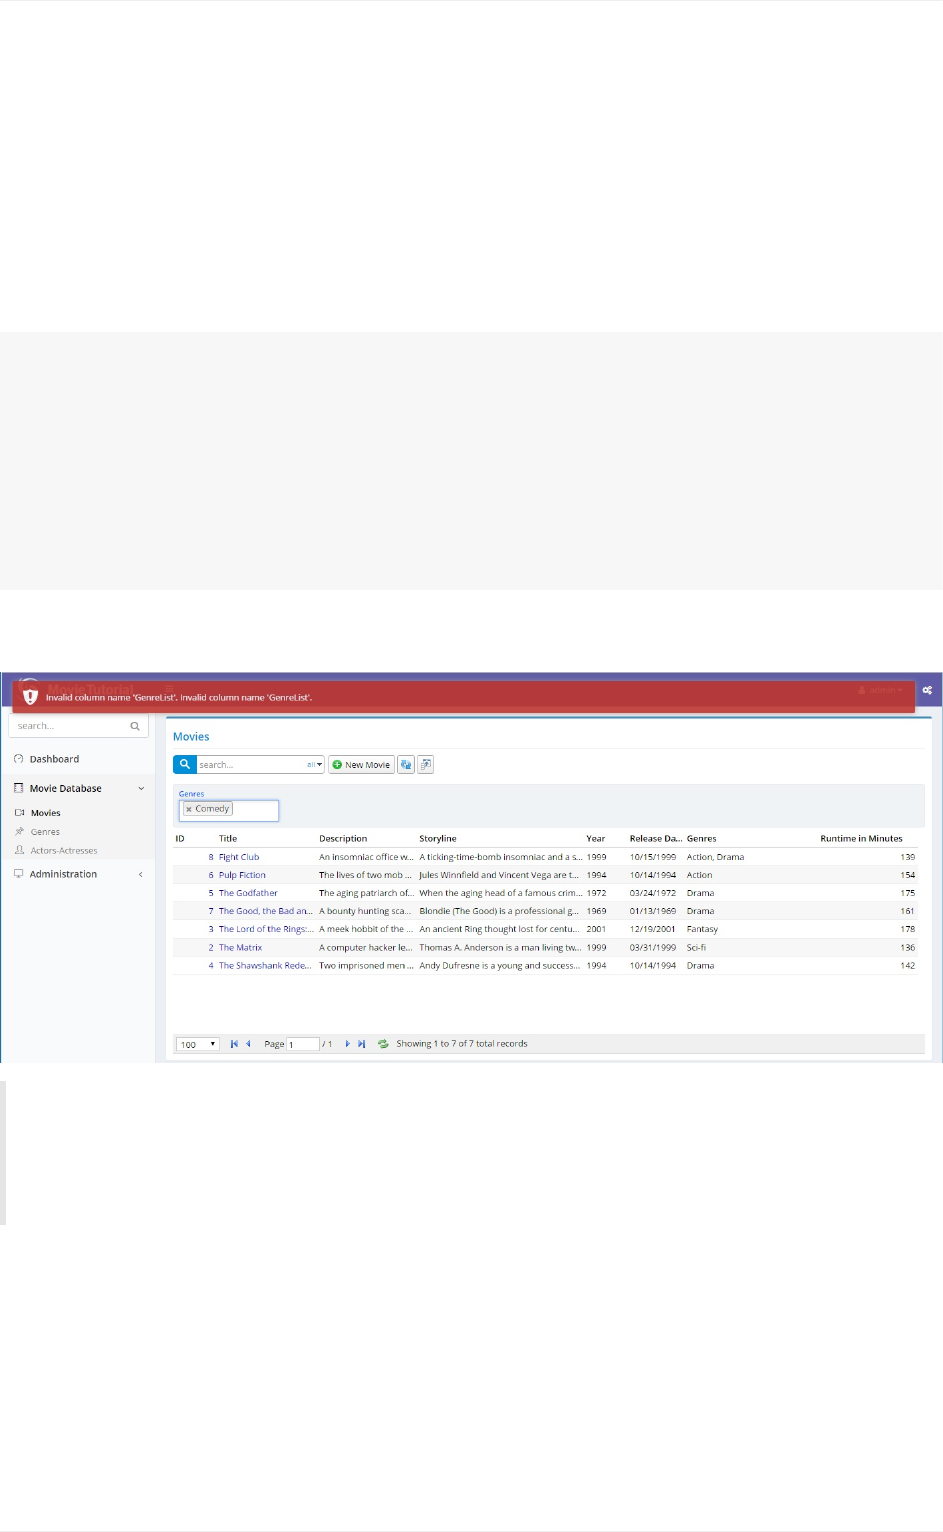Open The Matrix movie link
This screenshot has height=1532, width=943.
[x=240, y=947]
